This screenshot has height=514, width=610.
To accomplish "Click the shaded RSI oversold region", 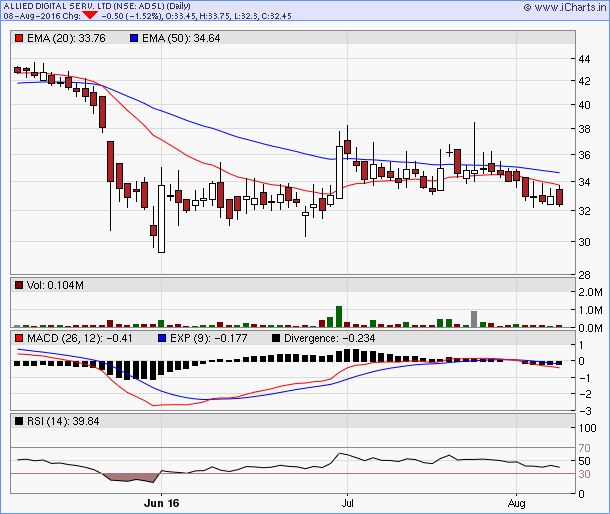I will coord(130,478).
